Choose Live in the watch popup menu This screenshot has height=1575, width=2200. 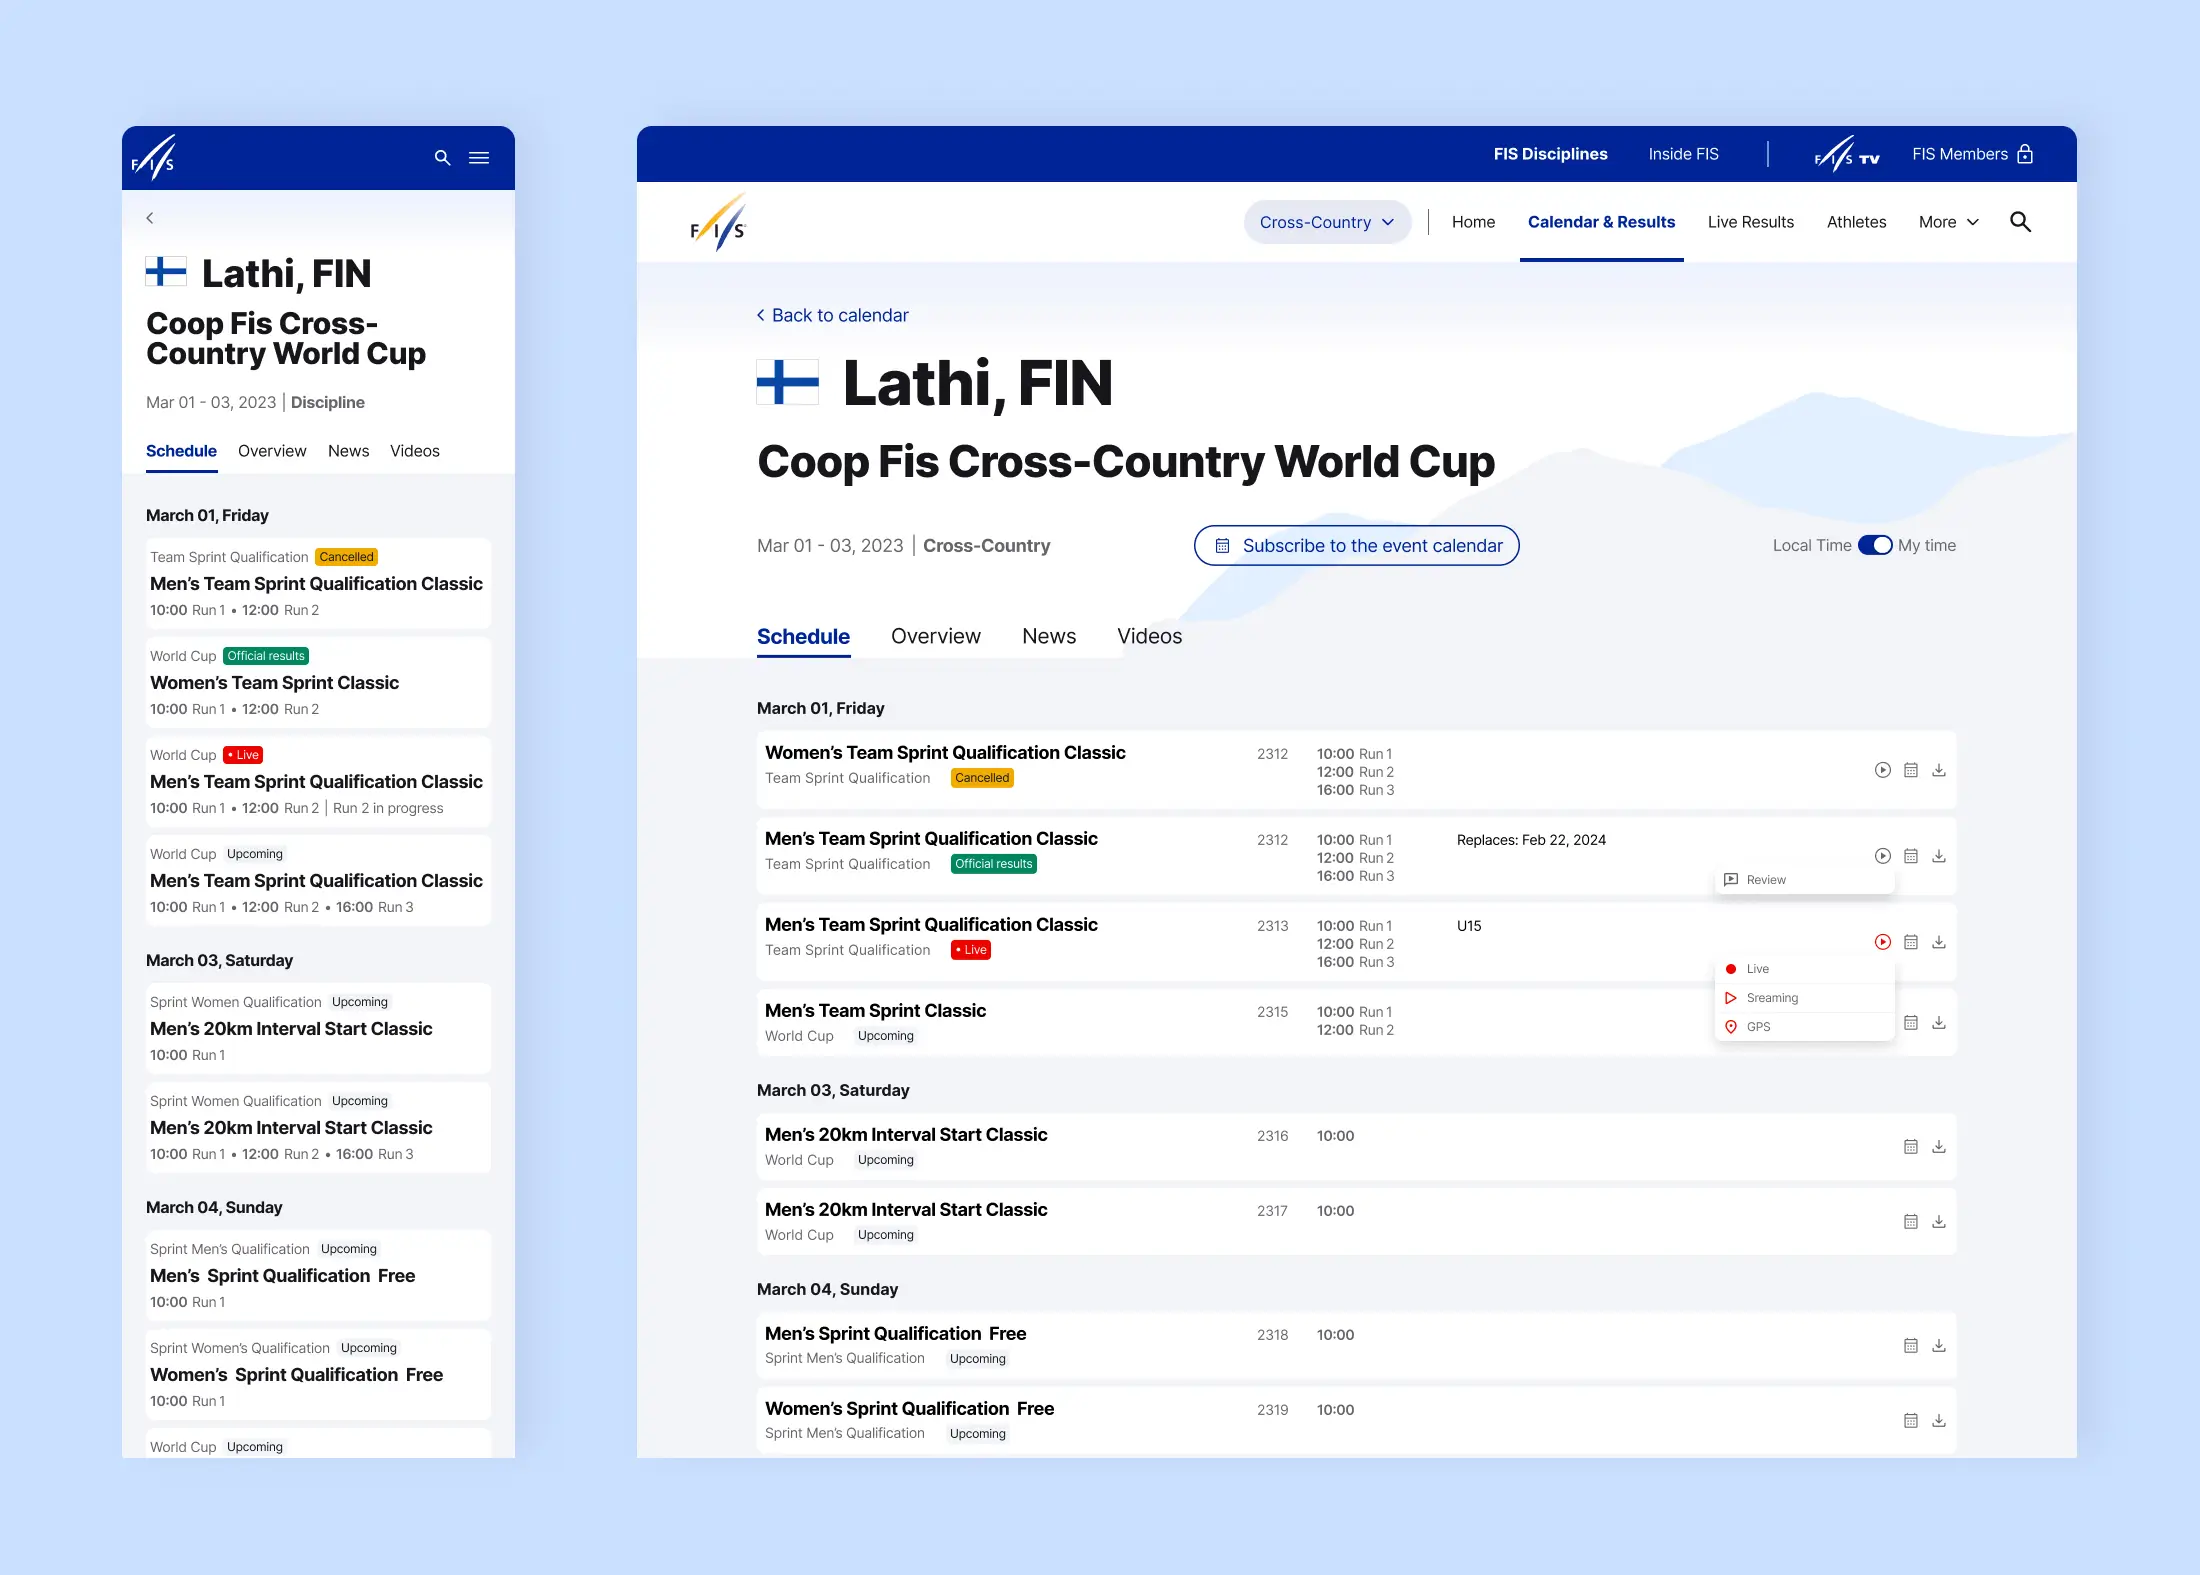point(1804,969)
